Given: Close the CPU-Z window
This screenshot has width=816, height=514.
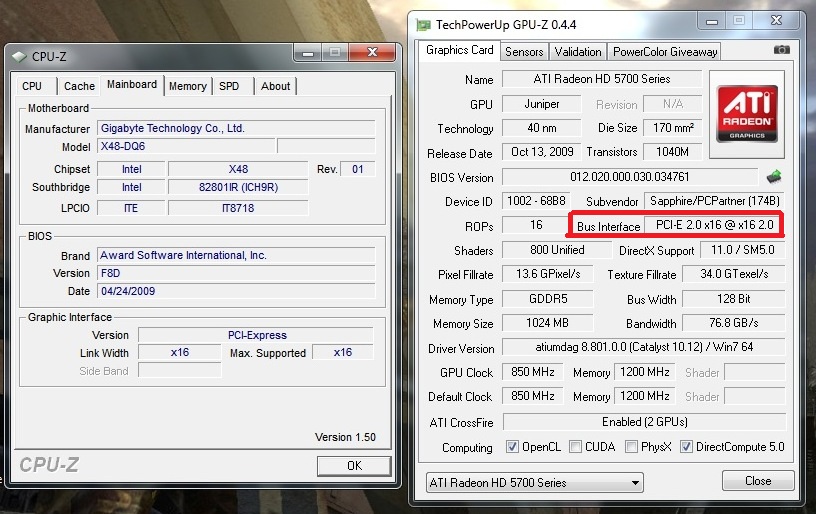Looking at the screenshot, I should point(372,53).
